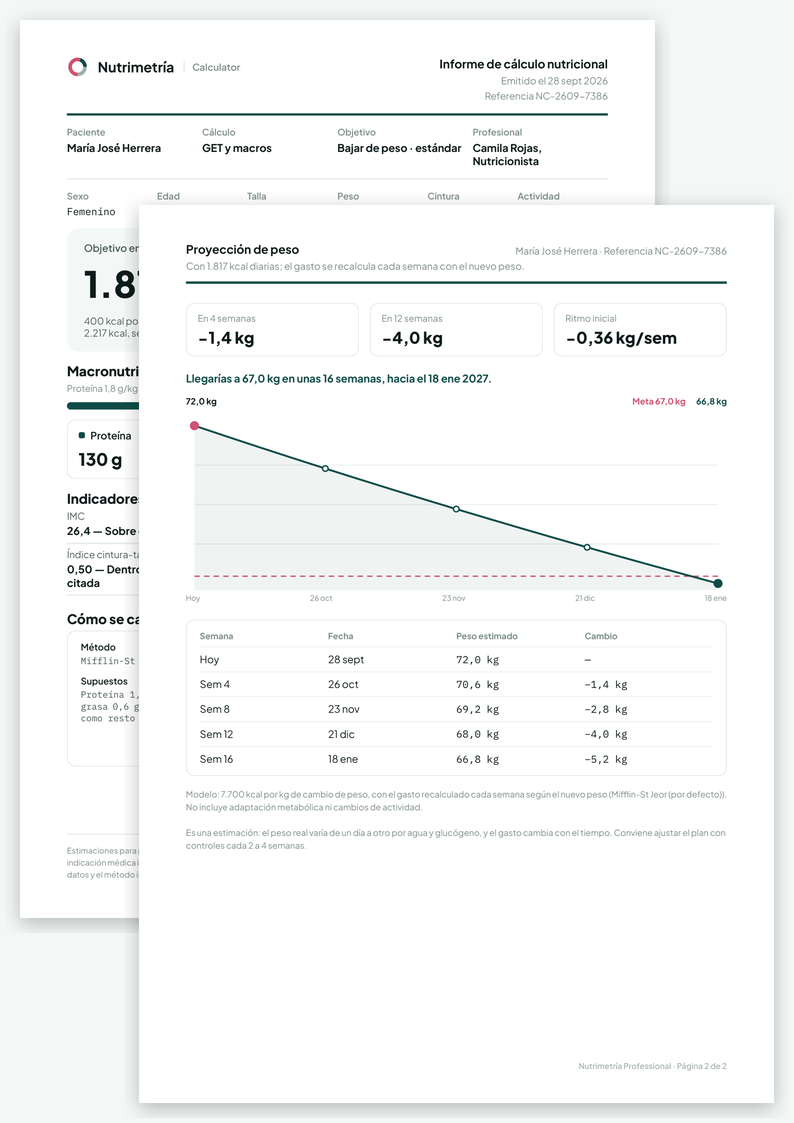Click the Cambio table header
Image resolution: width=794 pixels, height=1123 pixels.
tap(601, 636)
